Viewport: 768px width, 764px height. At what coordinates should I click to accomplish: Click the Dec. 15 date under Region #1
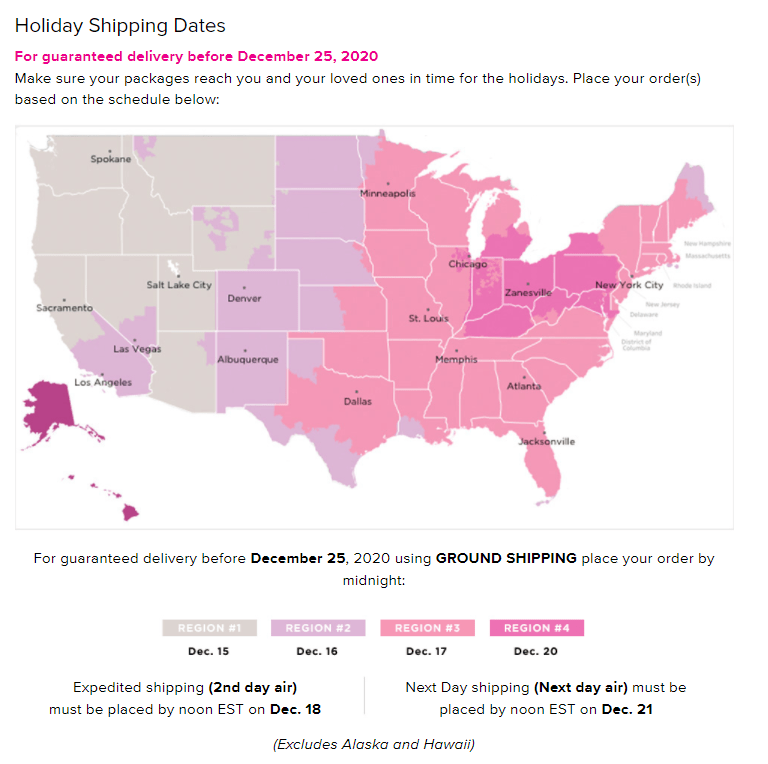(x=208, y=651)
